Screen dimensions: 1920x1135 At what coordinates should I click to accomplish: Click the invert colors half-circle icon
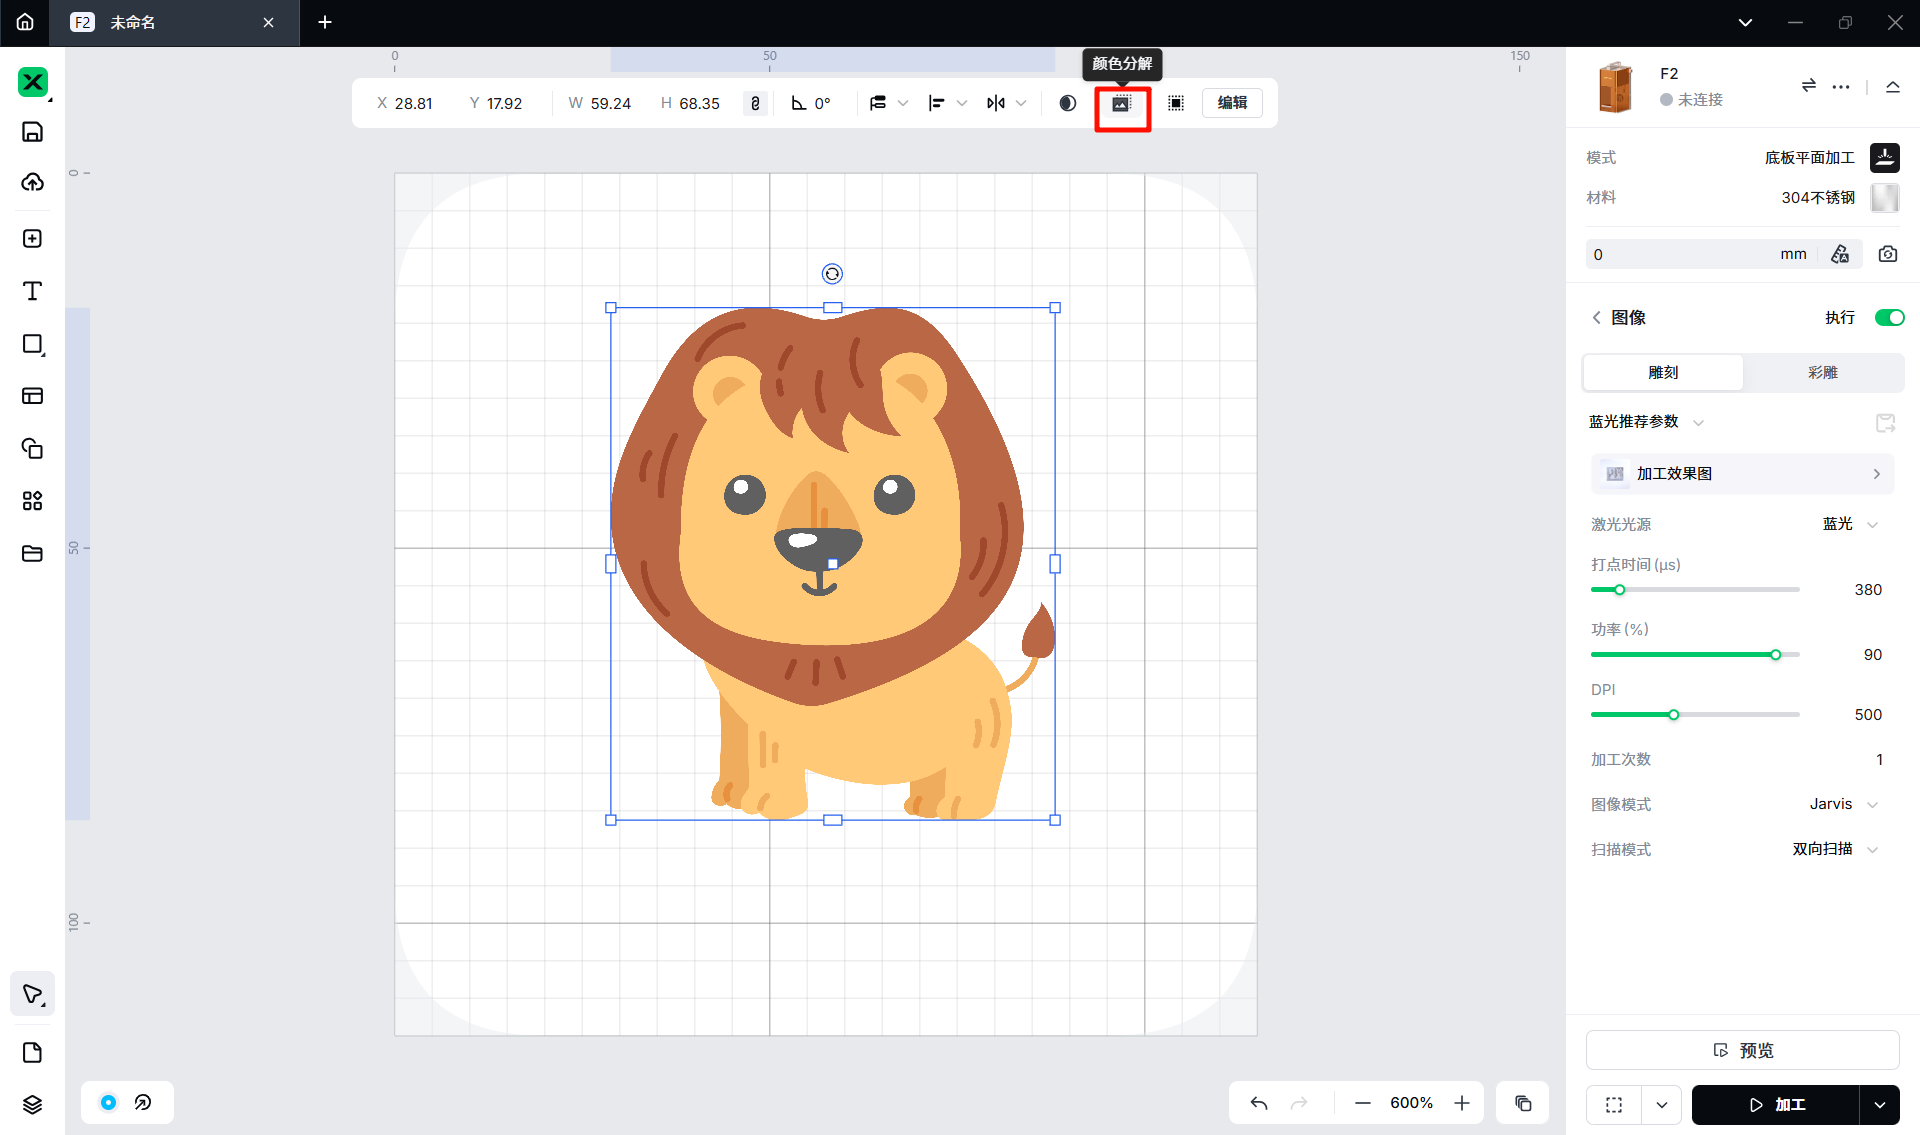1067,103
